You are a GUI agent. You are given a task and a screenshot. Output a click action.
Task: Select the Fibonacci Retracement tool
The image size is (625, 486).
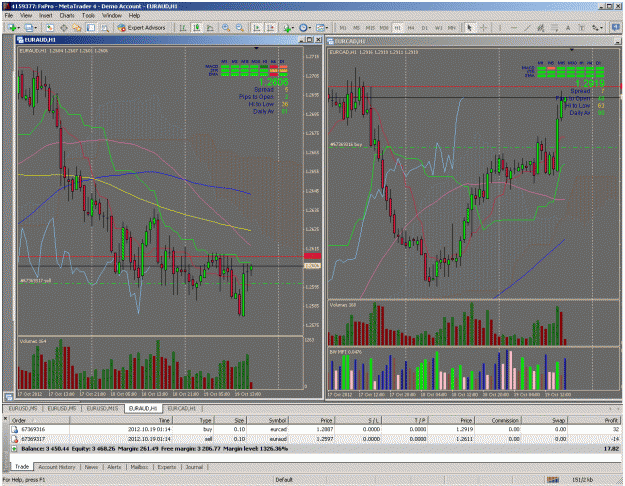(x=554, y=28)
